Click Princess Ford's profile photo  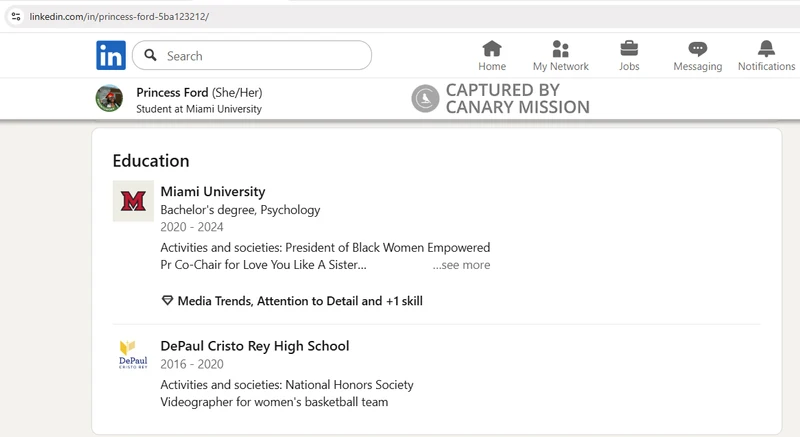(x=109, y=98)
